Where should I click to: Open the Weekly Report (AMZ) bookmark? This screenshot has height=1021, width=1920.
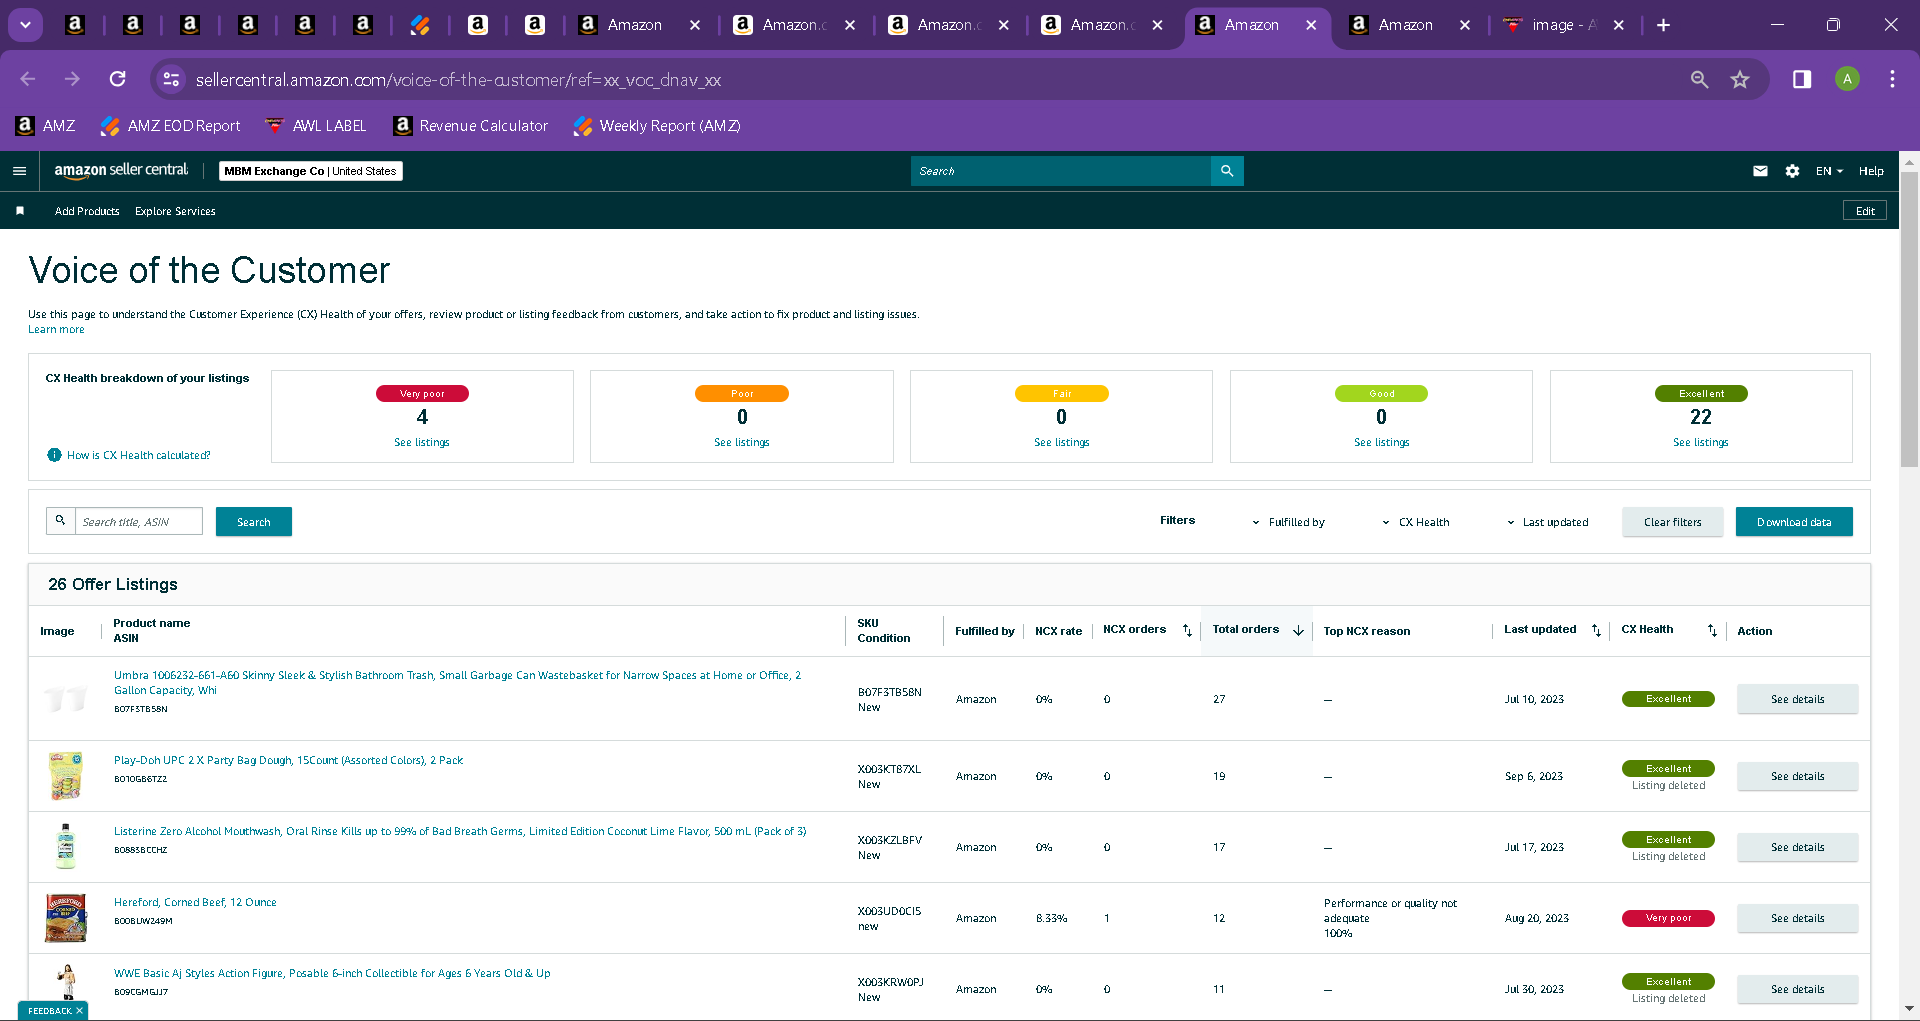click(x=657, y=126)
